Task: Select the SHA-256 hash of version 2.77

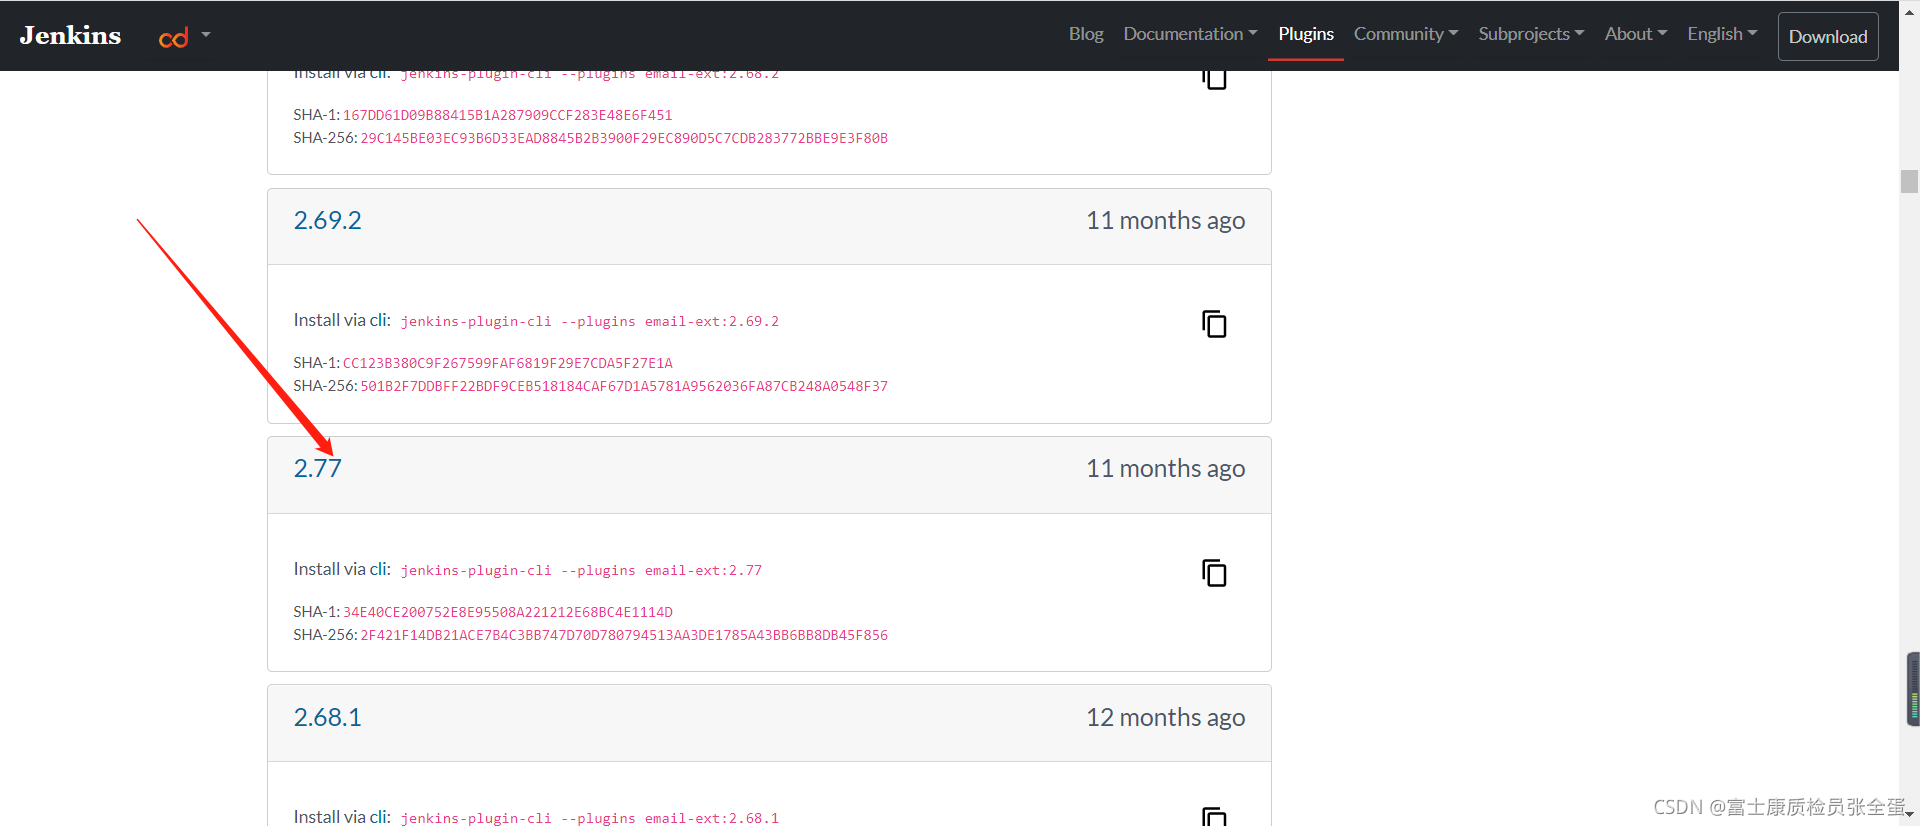Action: 624,635
